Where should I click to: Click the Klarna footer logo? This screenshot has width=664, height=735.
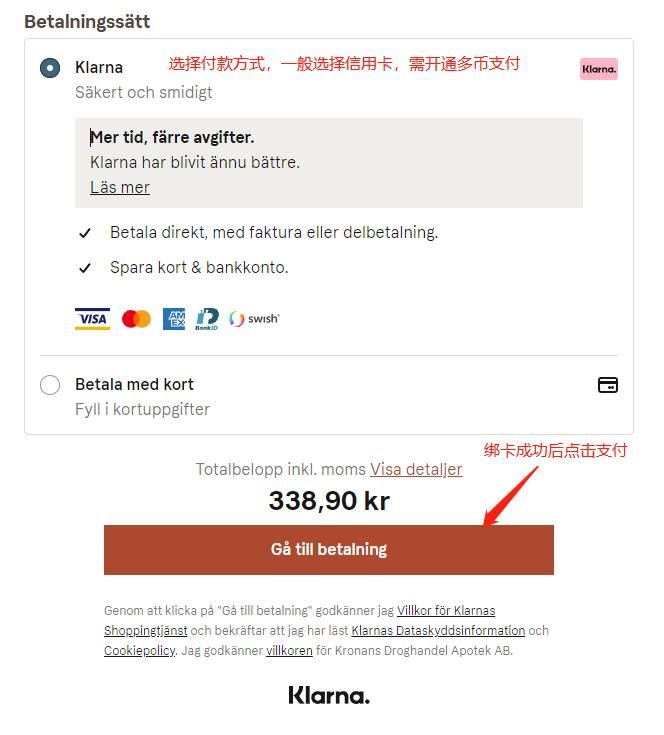click(x=329, y=695)
